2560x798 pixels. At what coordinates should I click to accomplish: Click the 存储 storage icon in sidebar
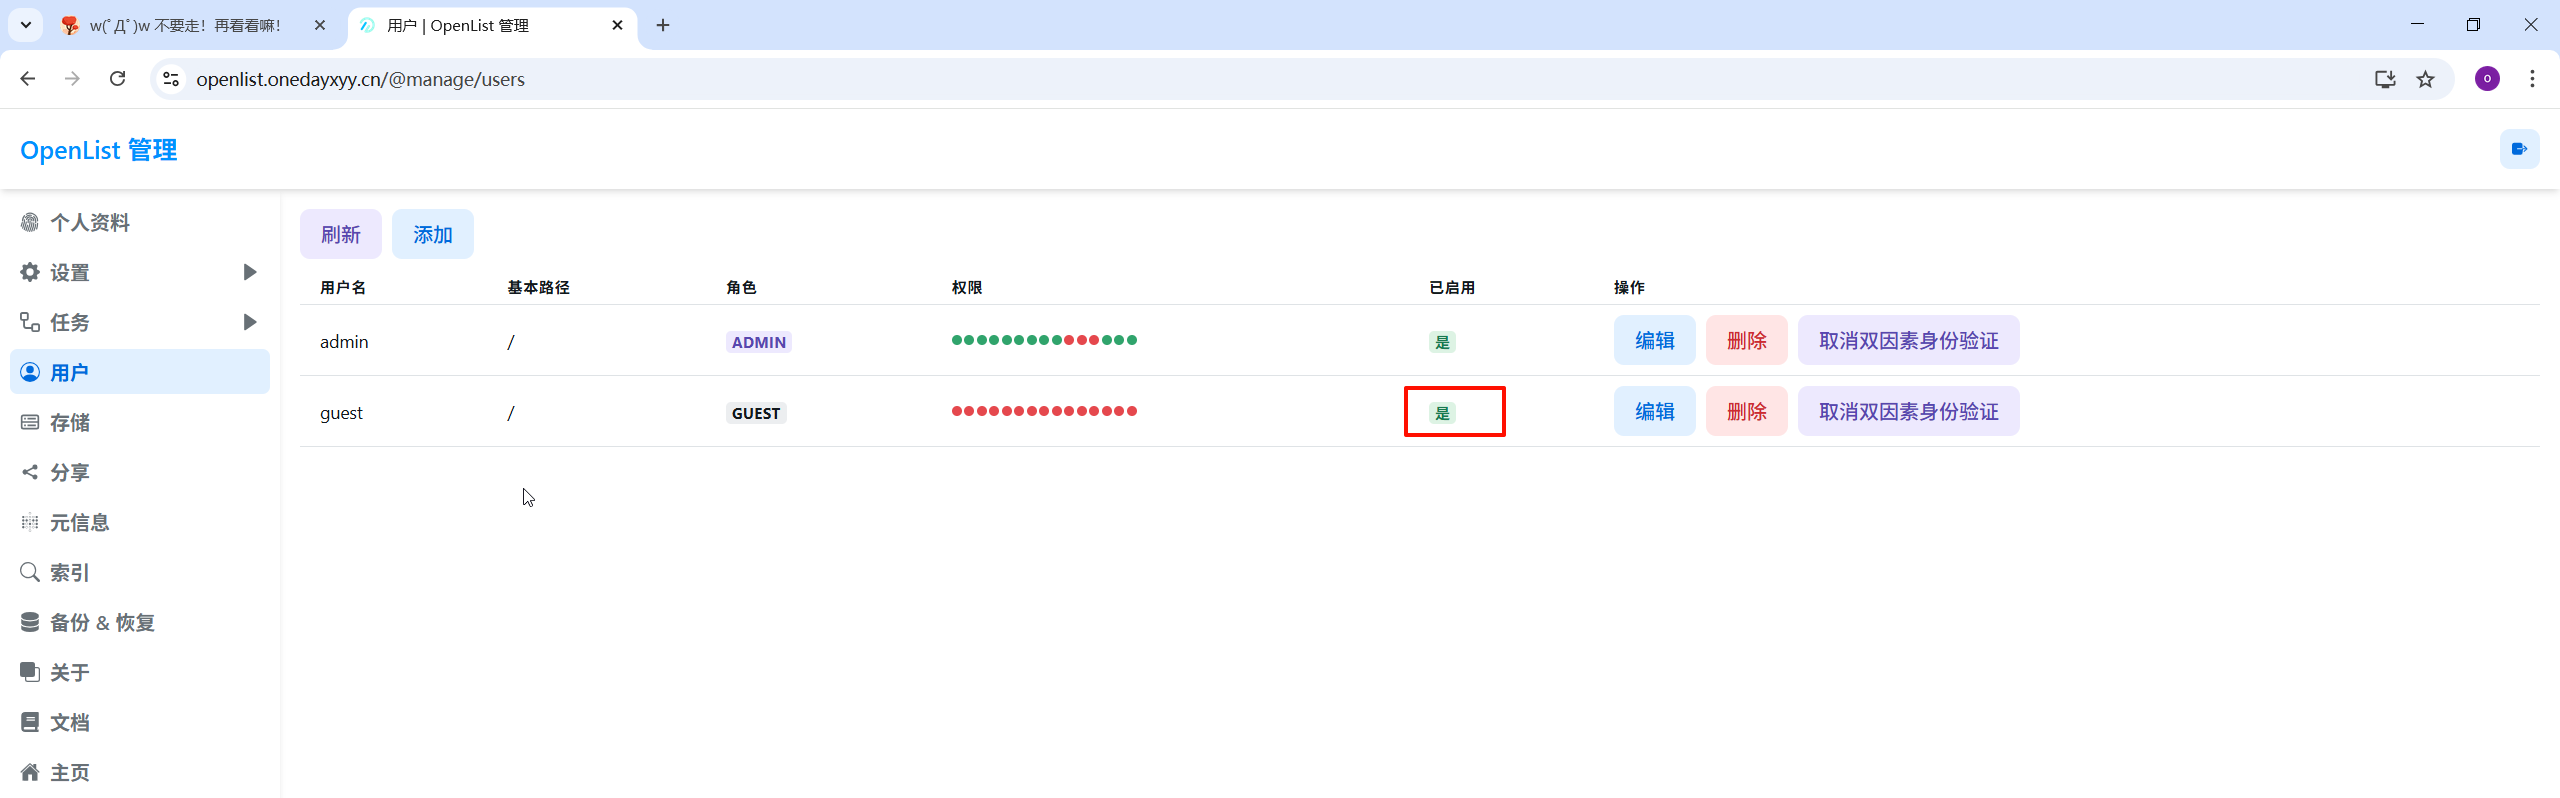[30, 423]
